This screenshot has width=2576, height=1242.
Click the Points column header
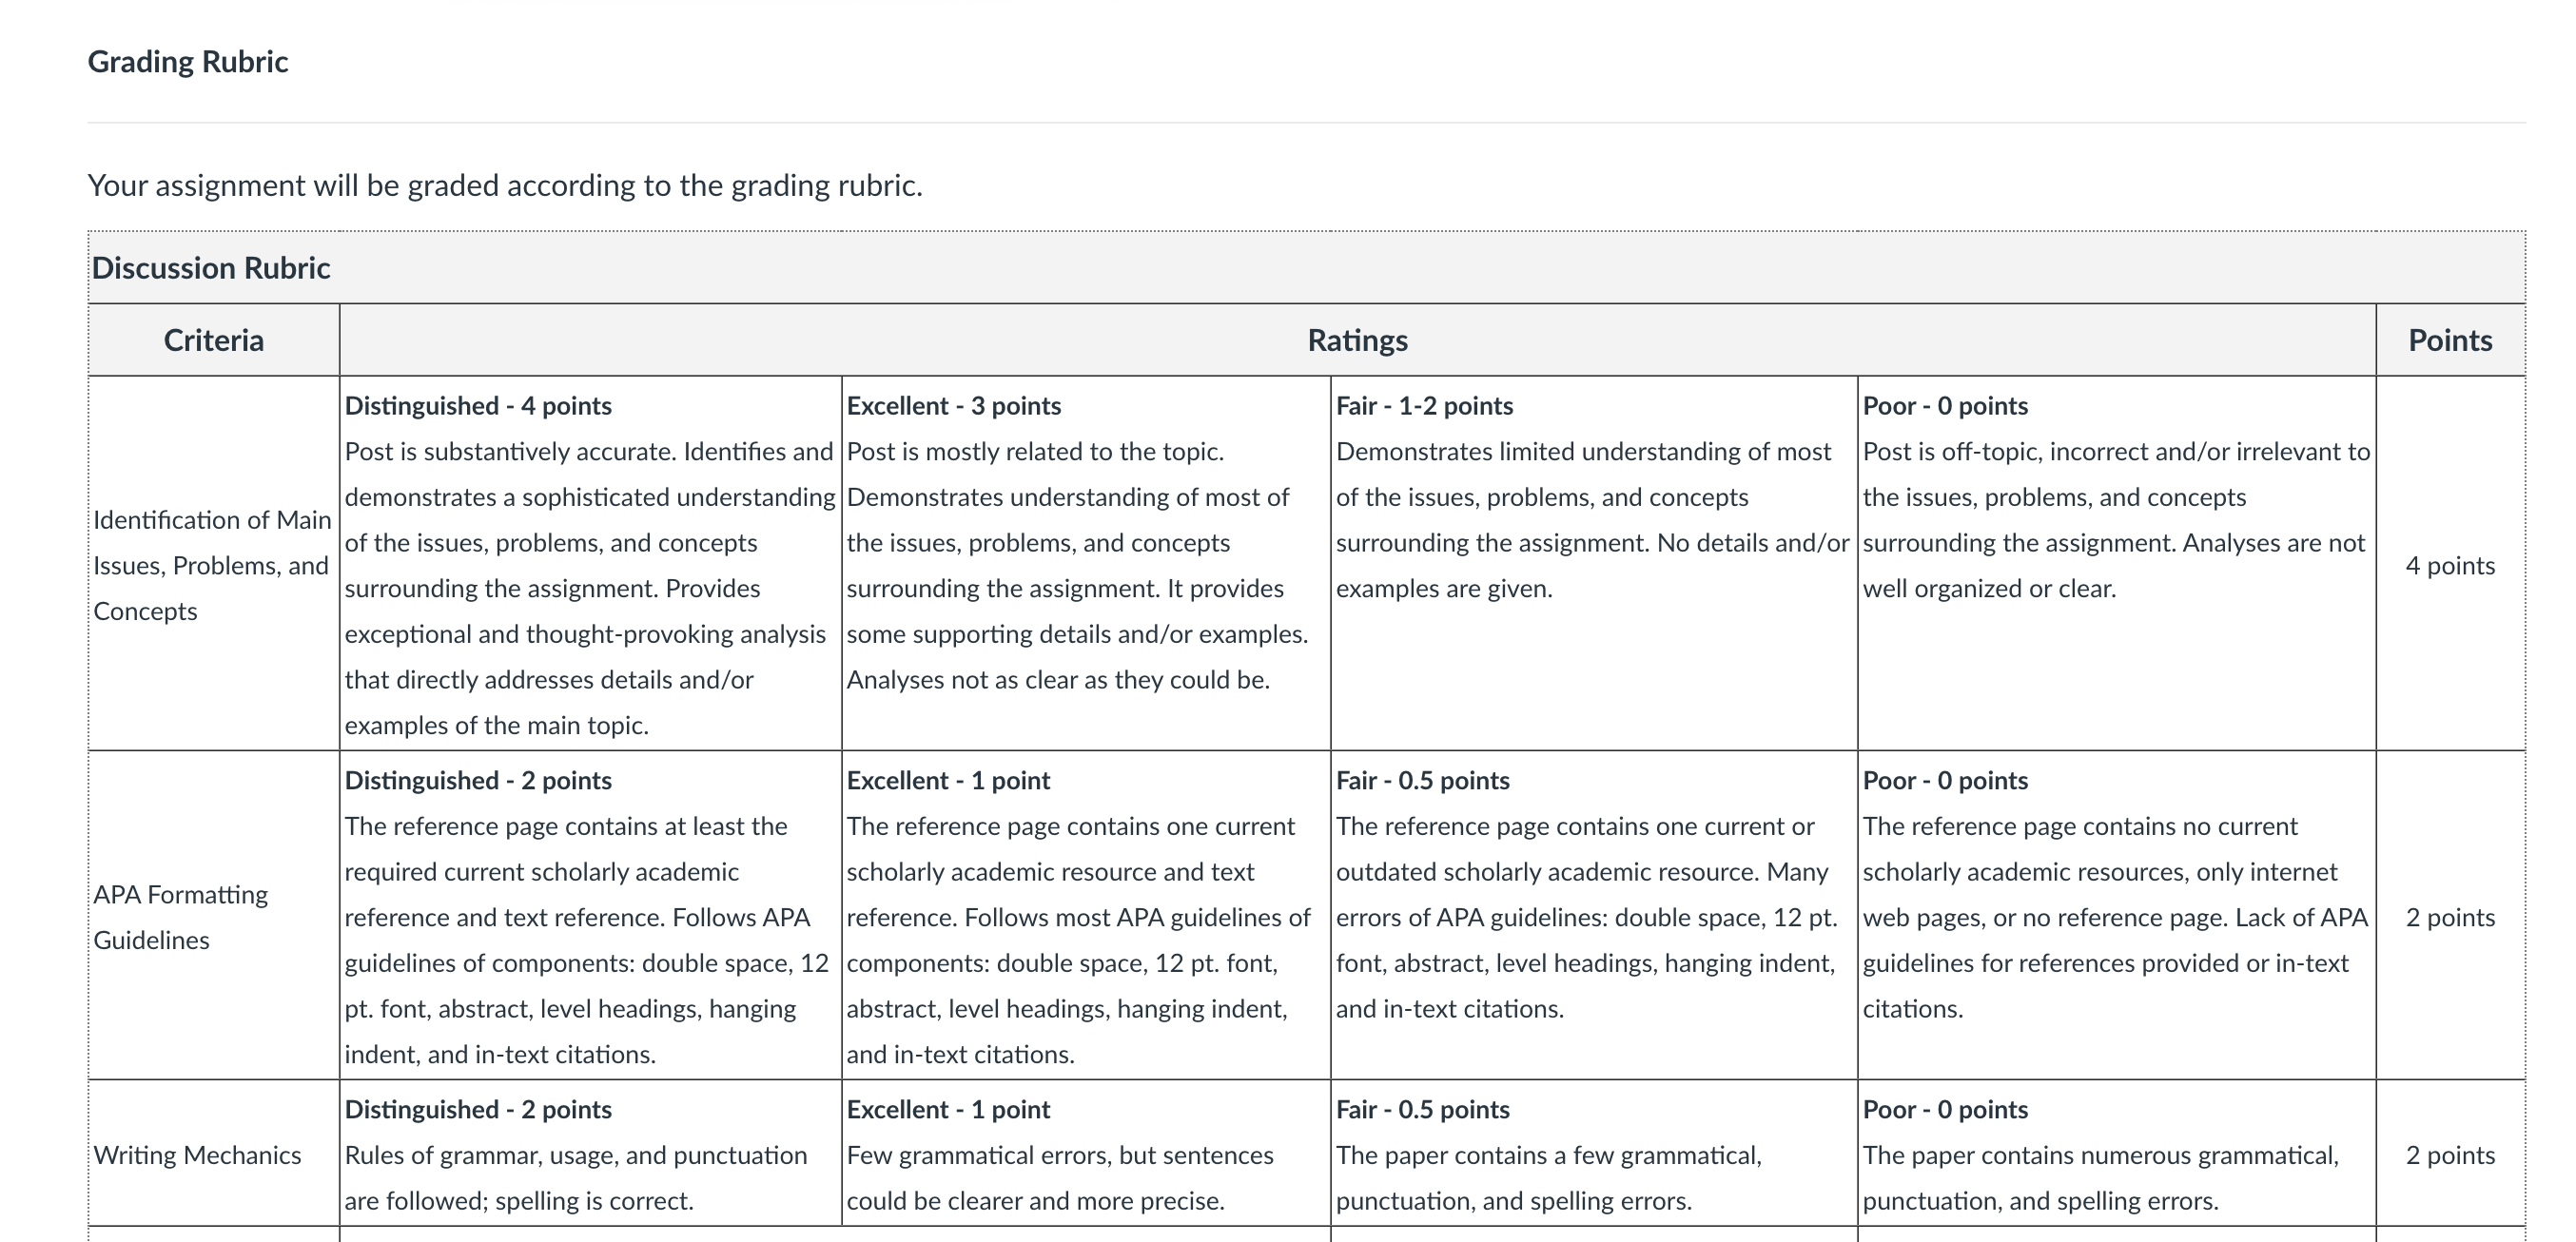[2450, 340]
